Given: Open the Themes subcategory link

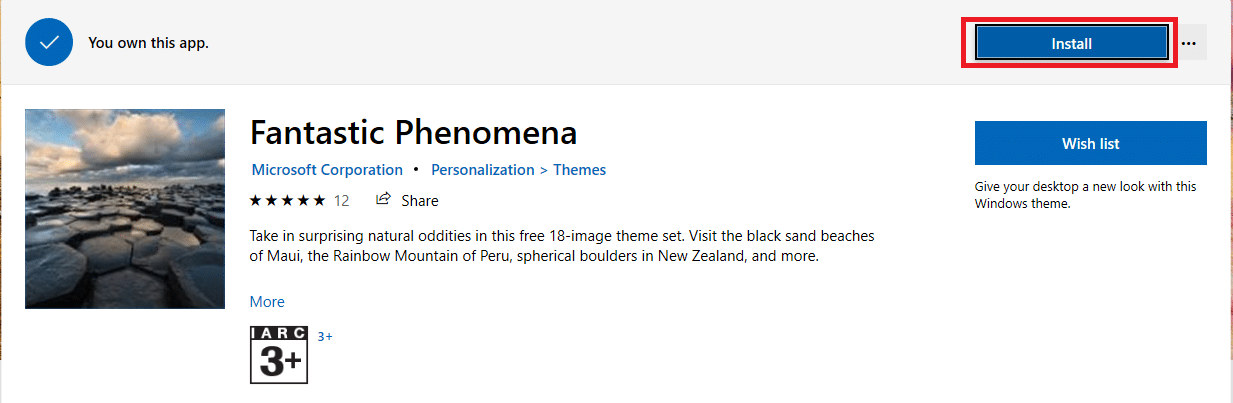Looking at the screenshot, I should [580, 170].
